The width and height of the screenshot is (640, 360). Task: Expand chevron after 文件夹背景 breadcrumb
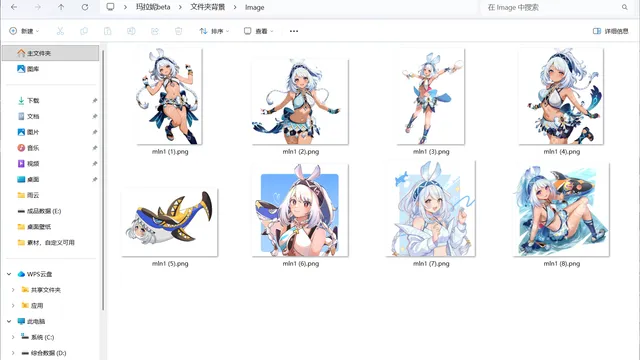(235, 7)
